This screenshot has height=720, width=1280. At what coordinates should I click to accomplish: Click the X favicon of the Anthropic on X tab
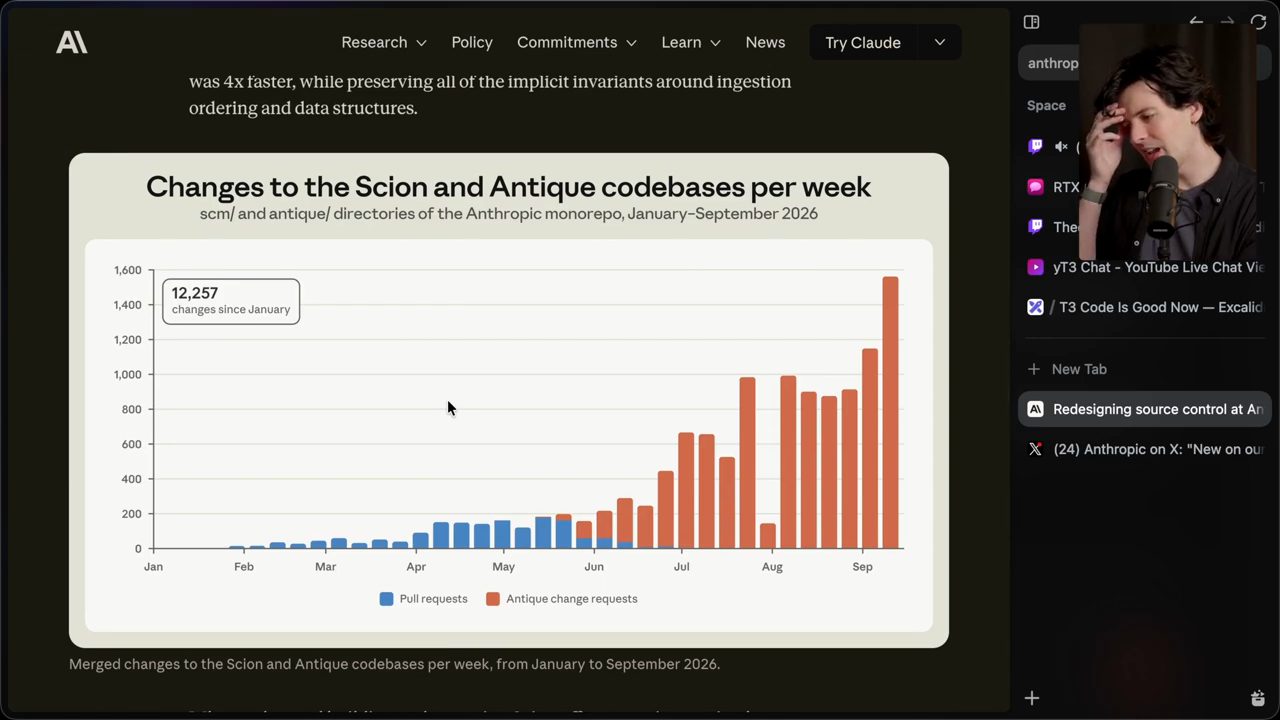(x=1035, y=449)
